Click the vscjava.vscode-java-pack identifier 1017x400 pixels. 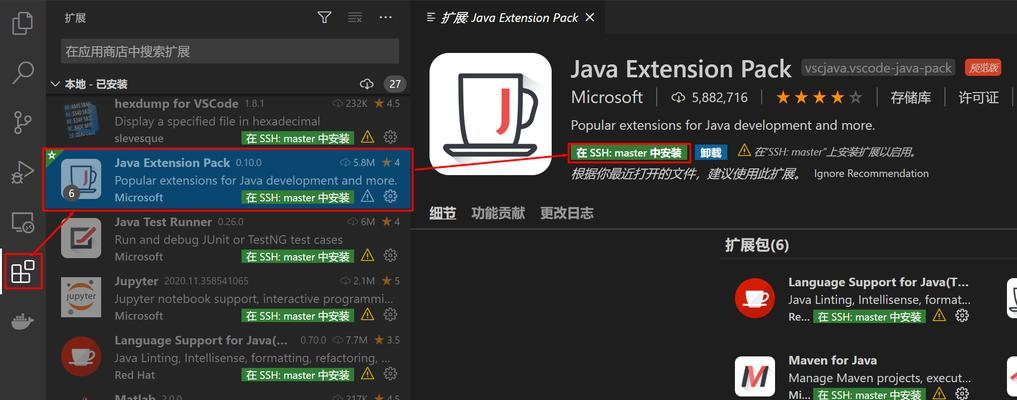(878, 68)
